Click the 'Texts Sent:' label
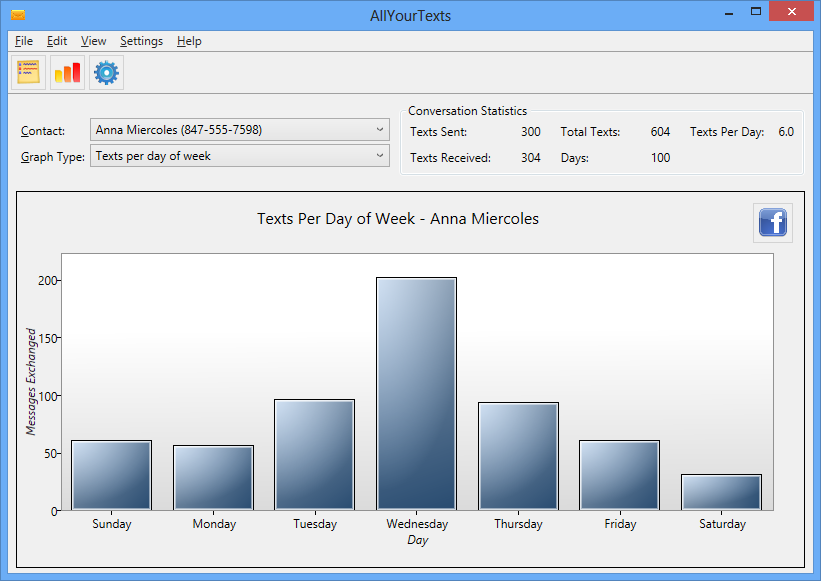 [438, 132]
